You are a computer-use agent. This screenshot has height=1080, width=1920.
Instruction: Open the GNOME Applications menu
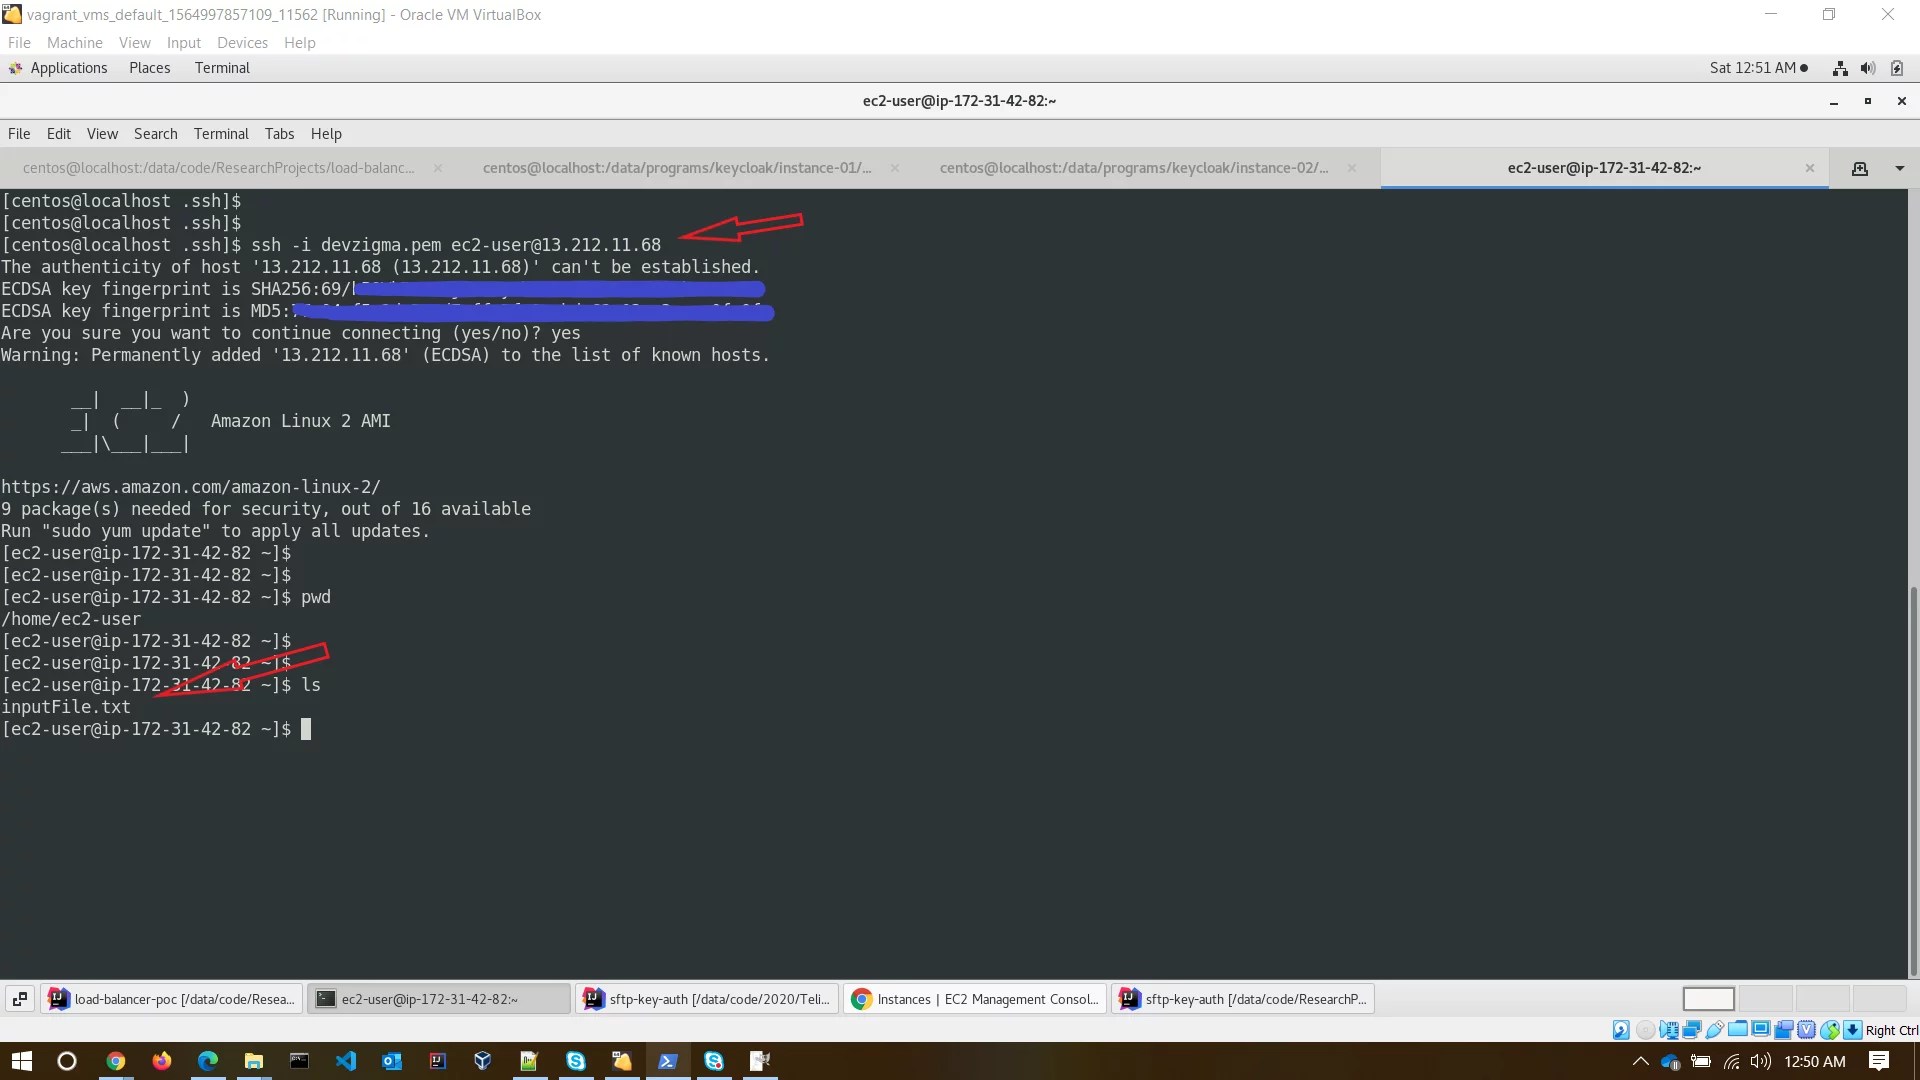68,68
